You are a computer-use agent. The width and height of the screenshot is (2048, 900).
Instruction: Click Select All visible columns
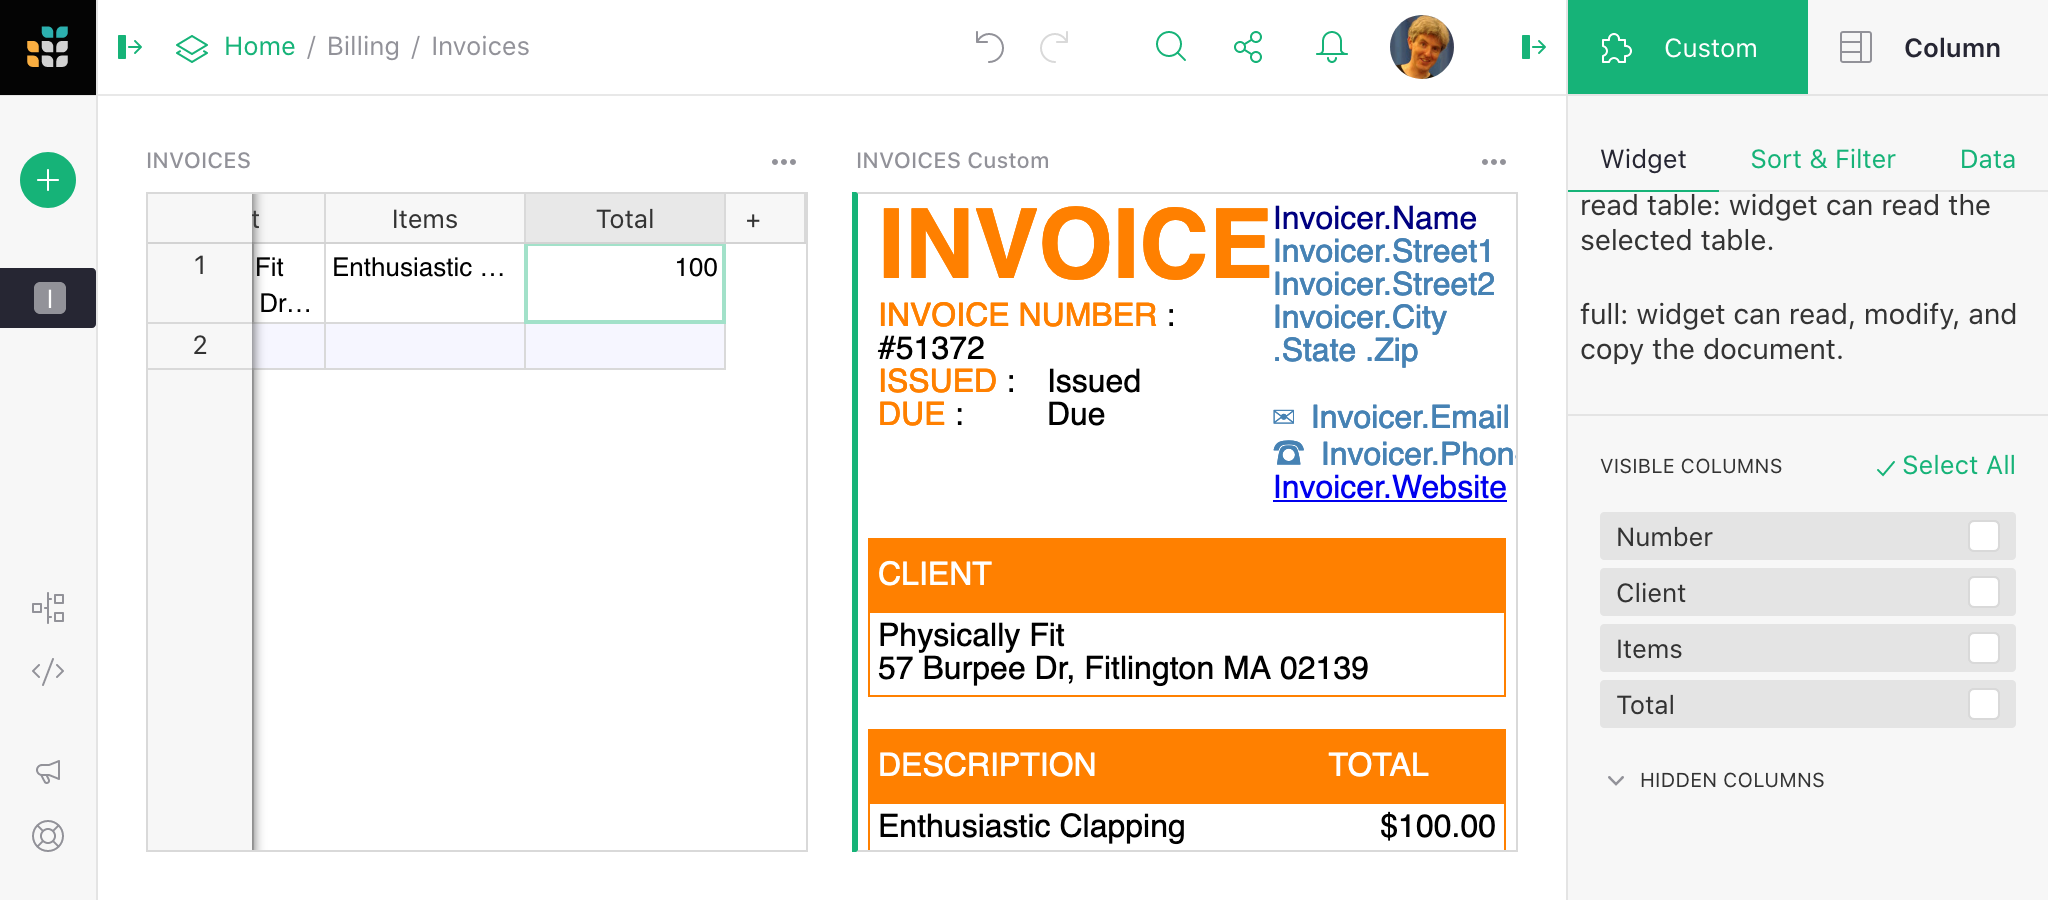tap(1944, 465)
